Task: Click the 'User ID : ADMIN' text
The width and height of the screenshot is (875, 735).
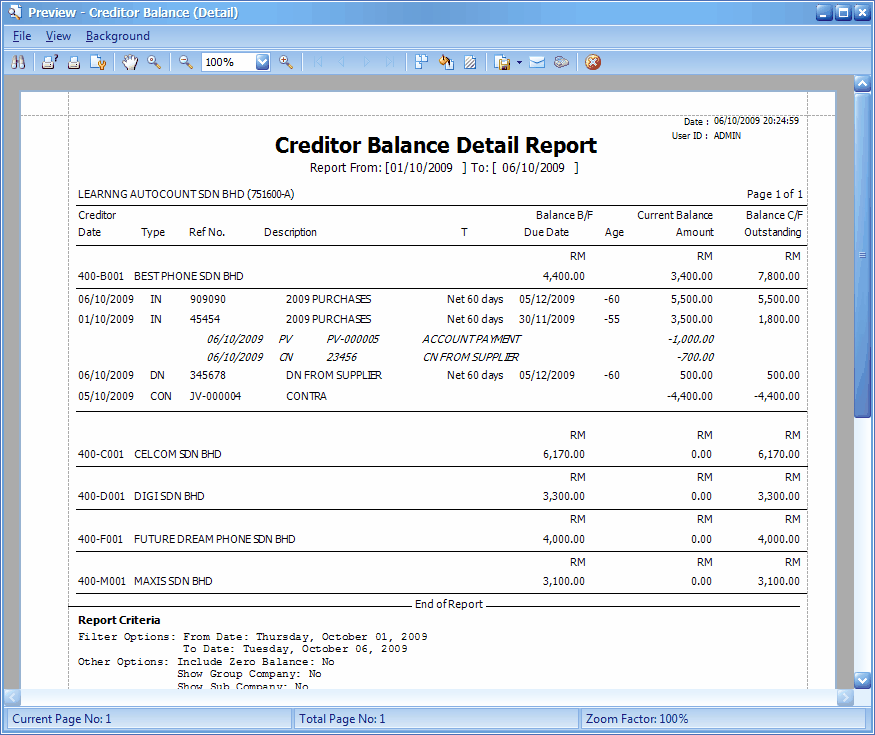Action: click(x=706, y=136)
